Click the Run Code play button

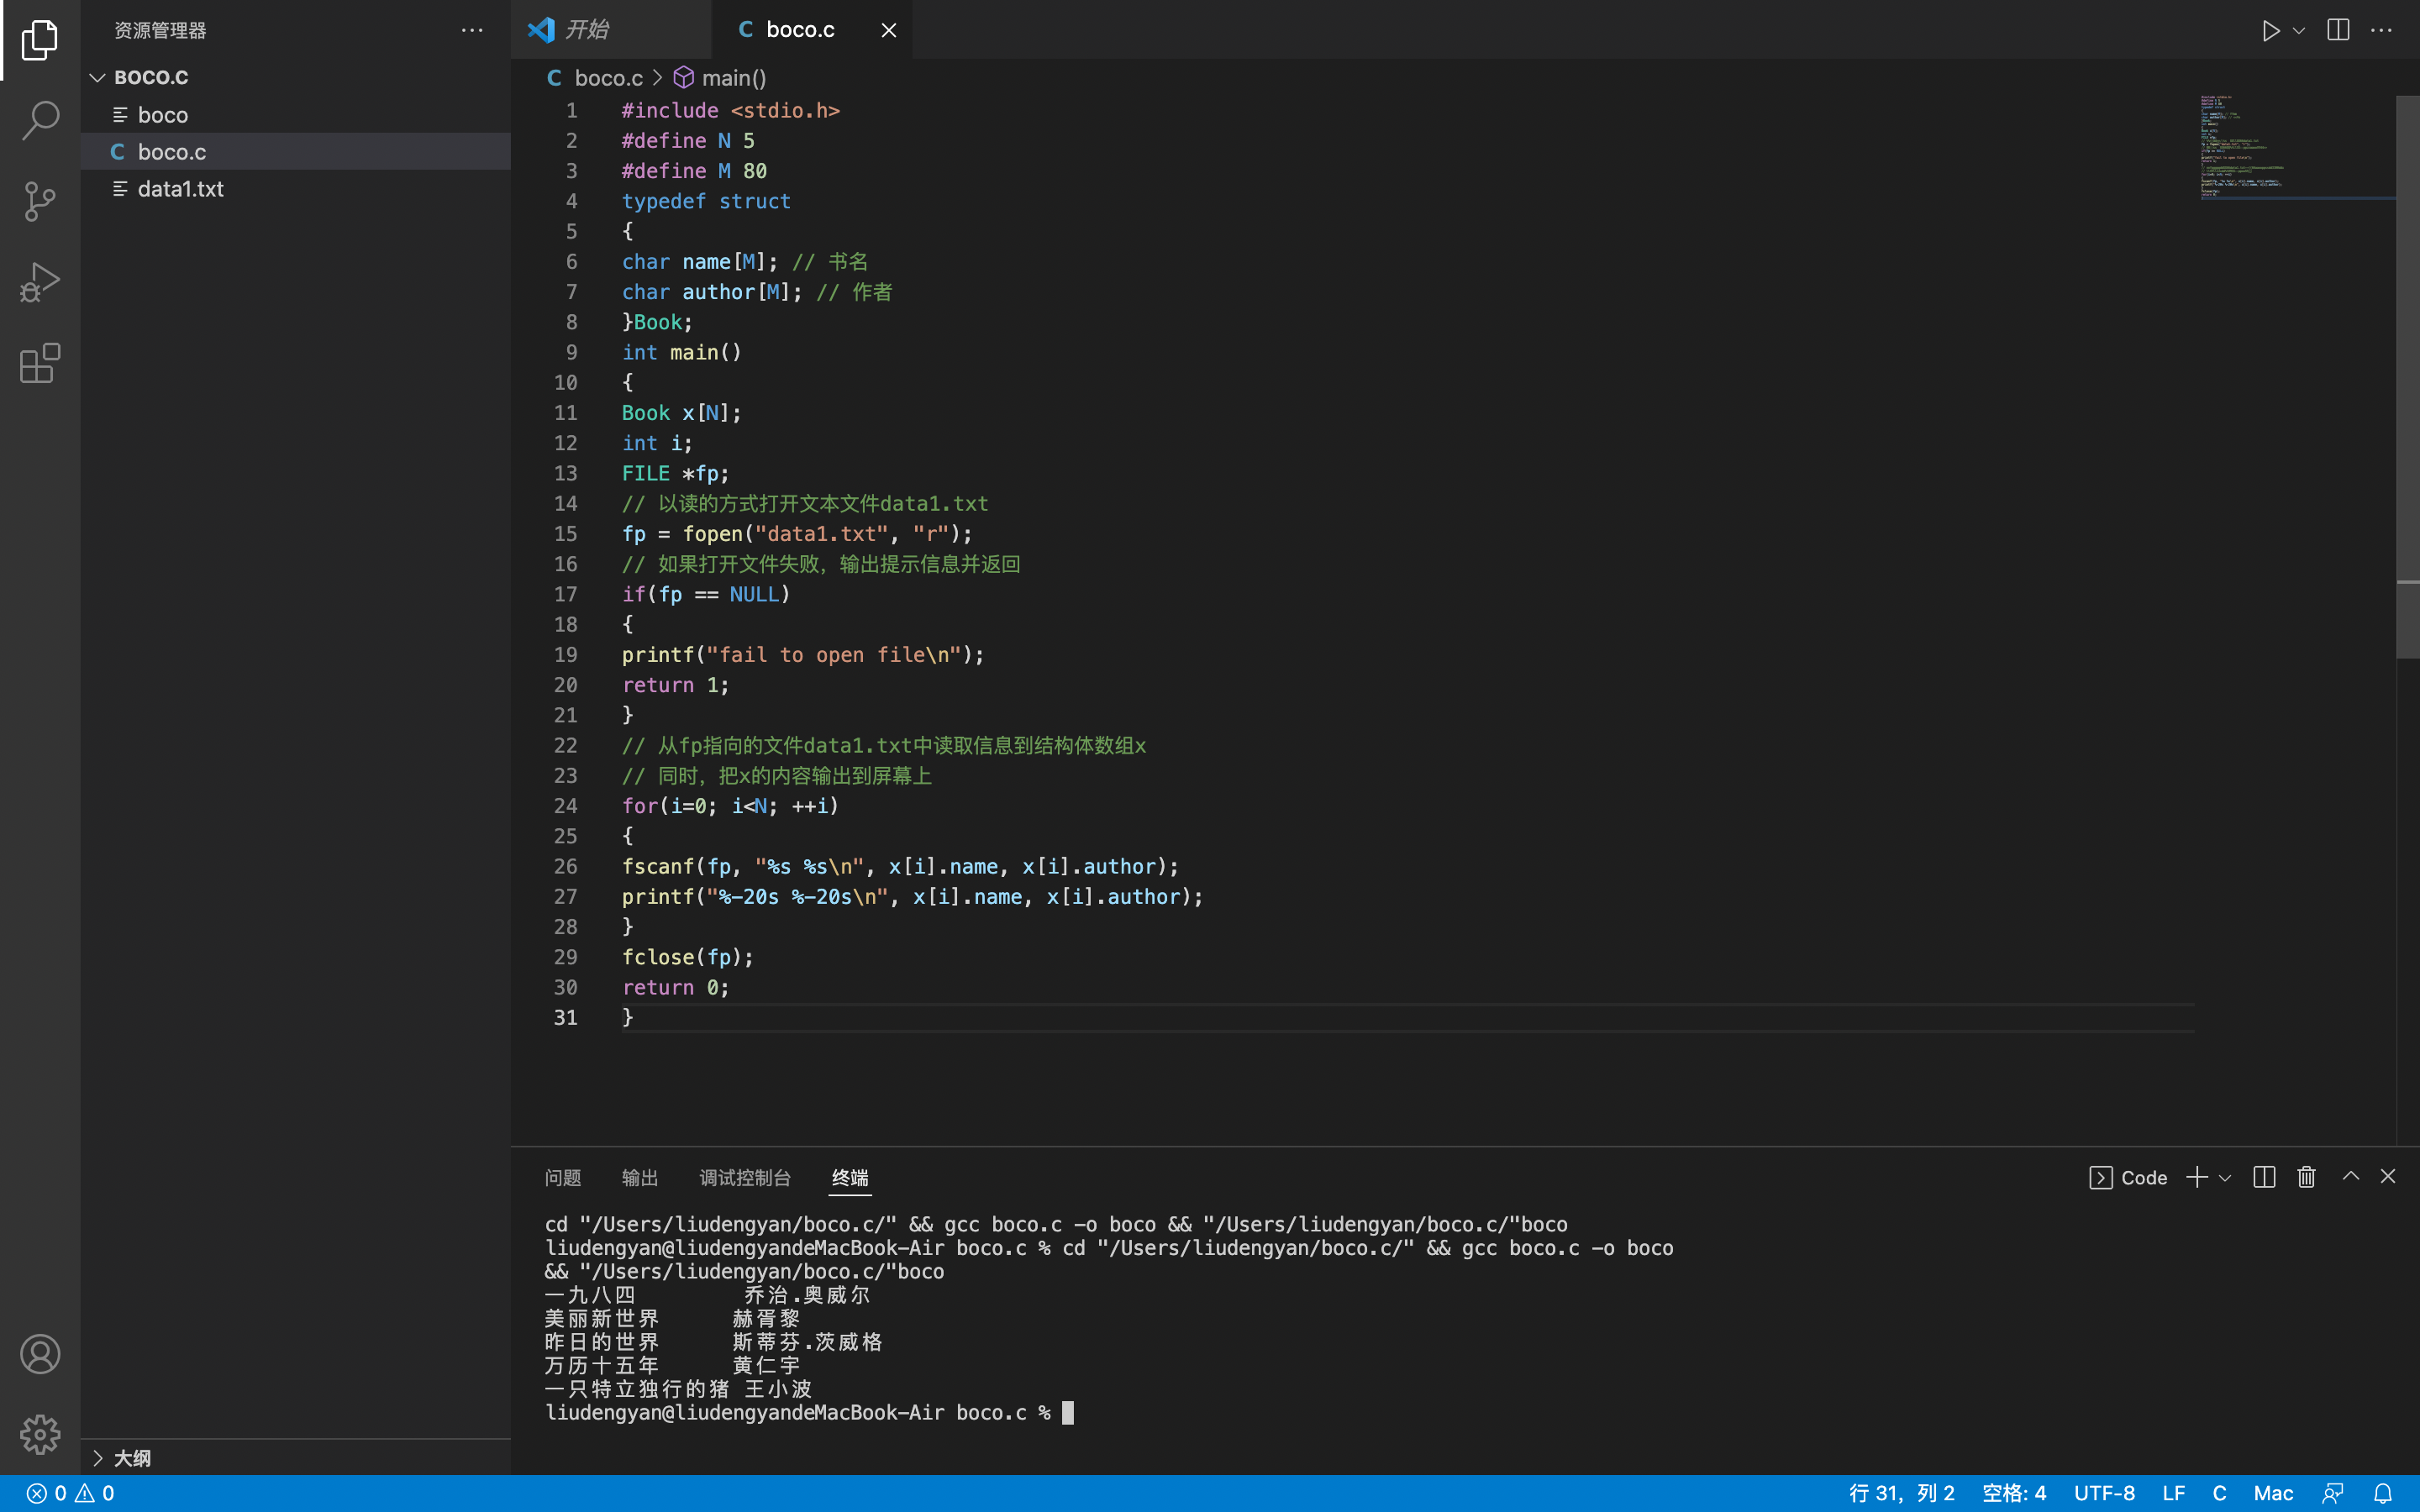coord(2270,30)
